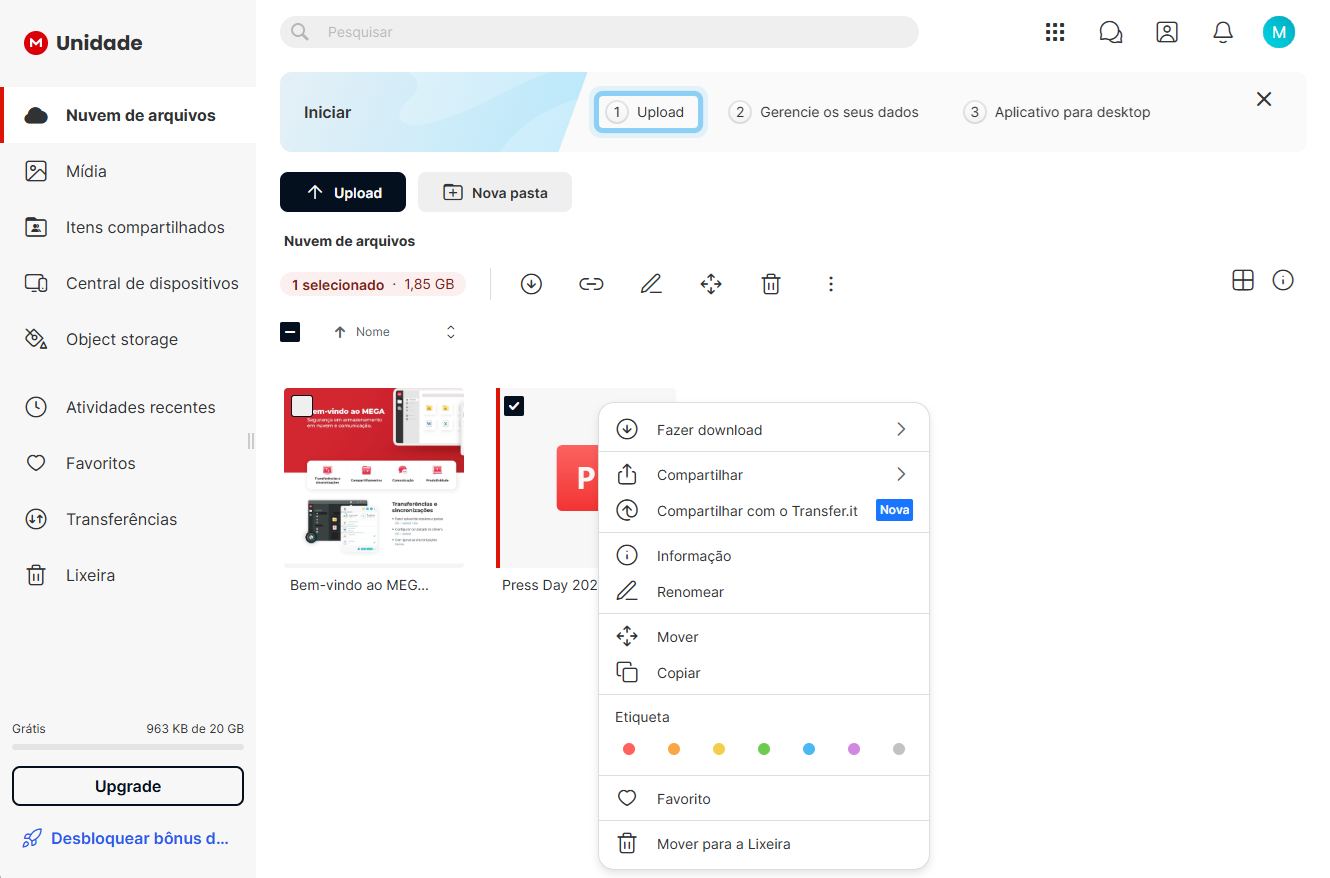Select Mover para a Lixeira menu entry
The width and height of the screenshot is (1330, 878).
[723, 844]
